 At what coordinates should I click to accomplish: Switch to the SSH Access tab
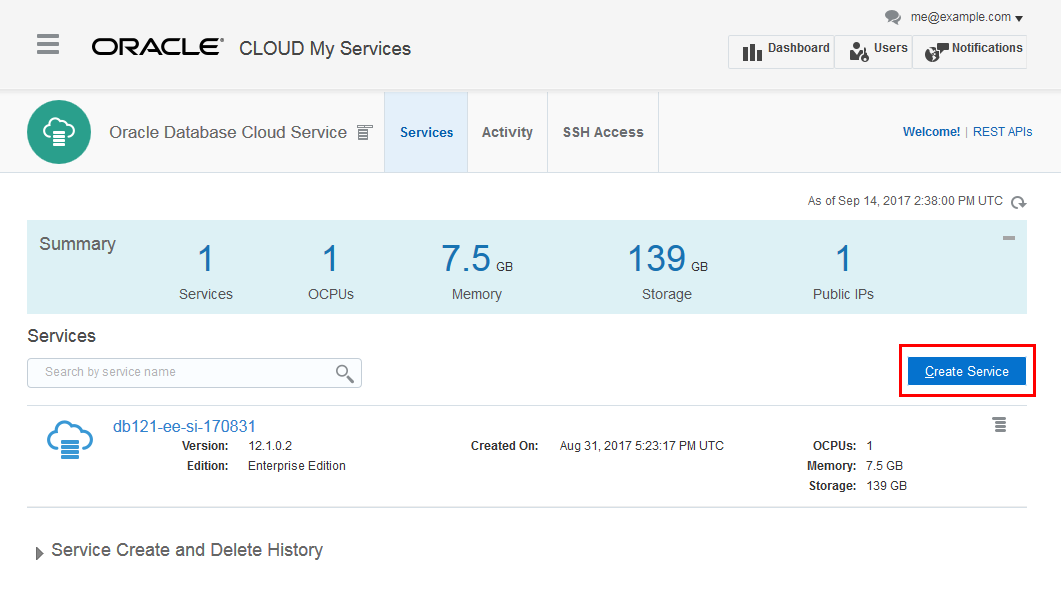(x=603, y=132)
